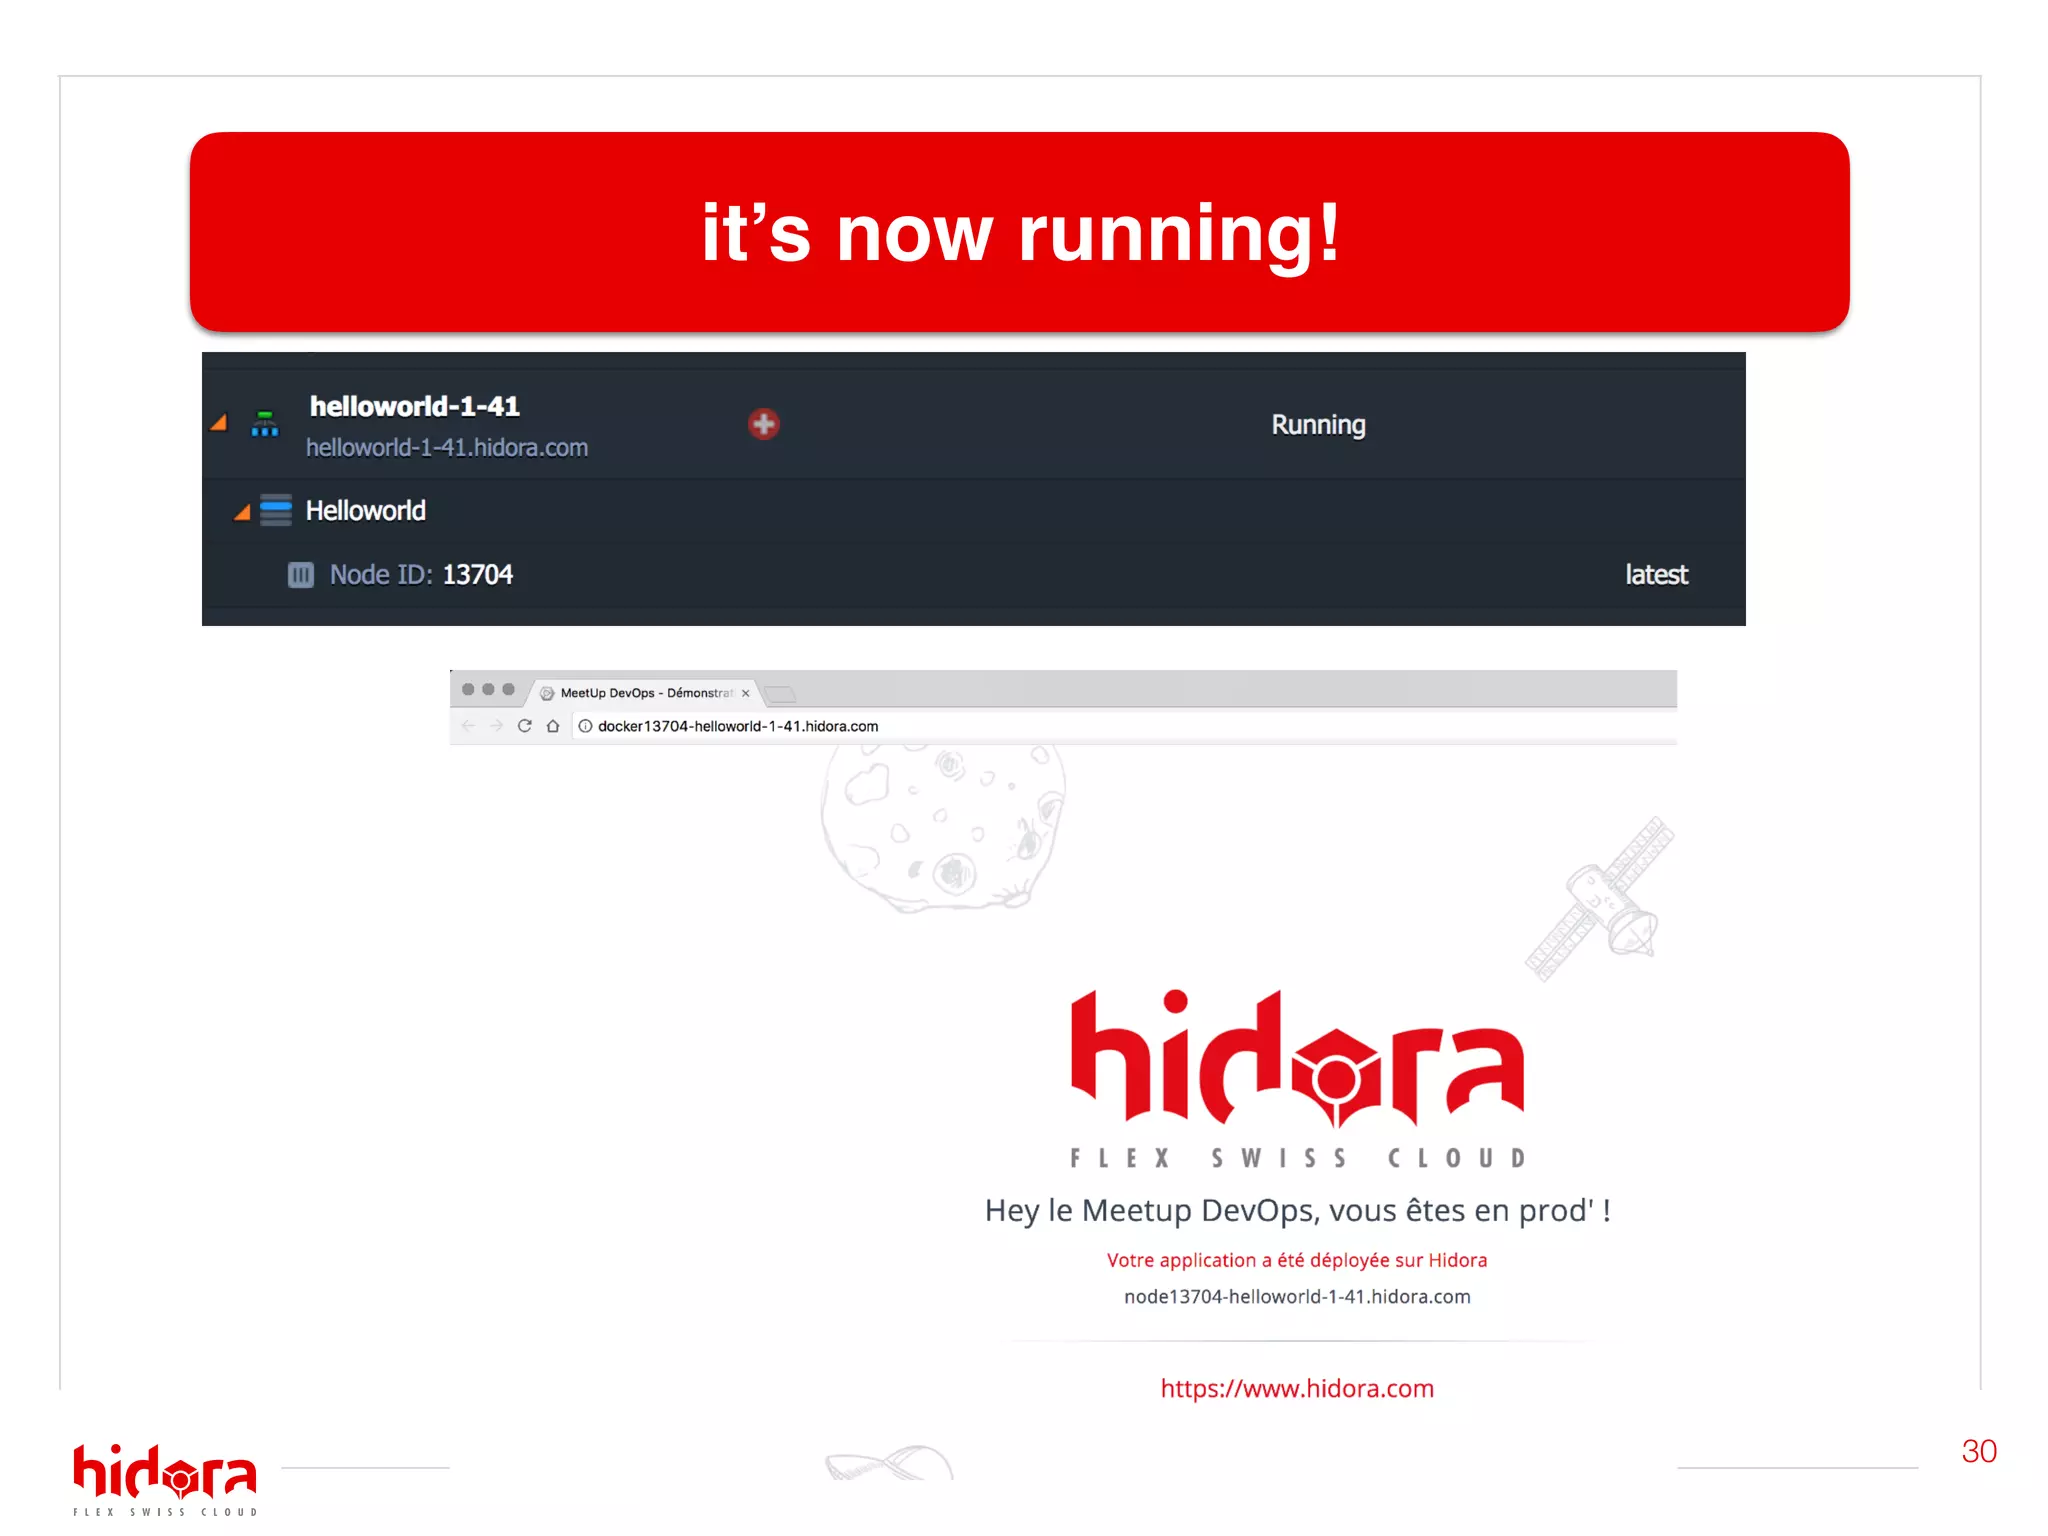Open a new browser tab
The width and height of the screenshot is (2048, 1536).
(x=781, y=694)
